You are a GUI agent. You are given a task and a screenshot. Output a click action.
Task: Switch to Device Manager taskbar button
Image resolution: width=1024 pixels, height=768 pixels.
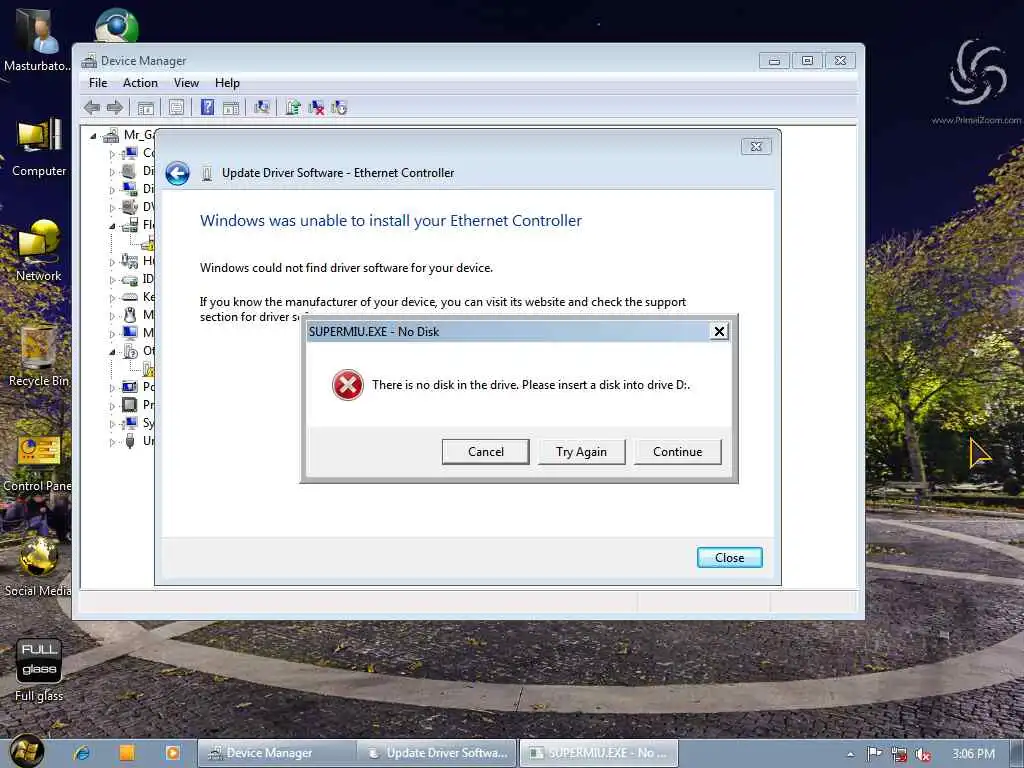276,753
